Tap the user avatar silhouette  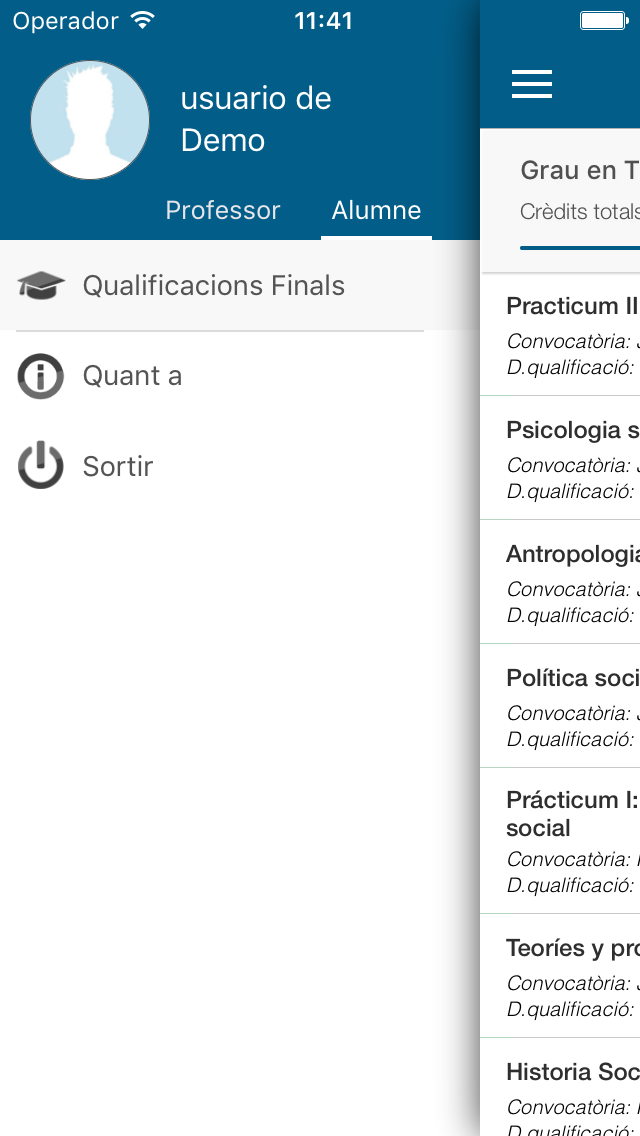coord(90,120)
